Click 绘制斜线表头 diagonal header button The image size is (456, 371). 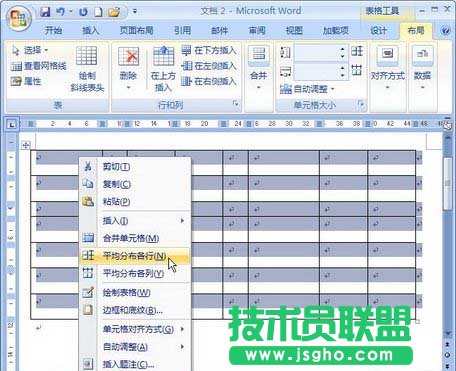coord(87,69)
